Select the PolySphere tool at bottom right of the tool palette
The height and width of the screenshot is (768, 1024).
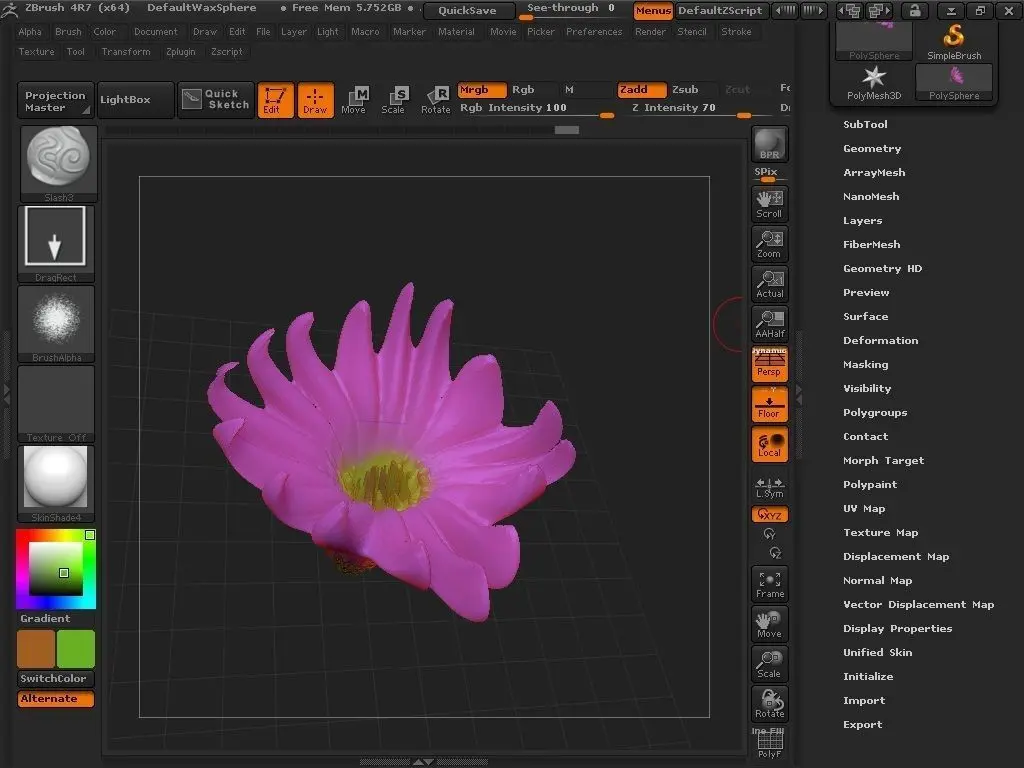954,82
